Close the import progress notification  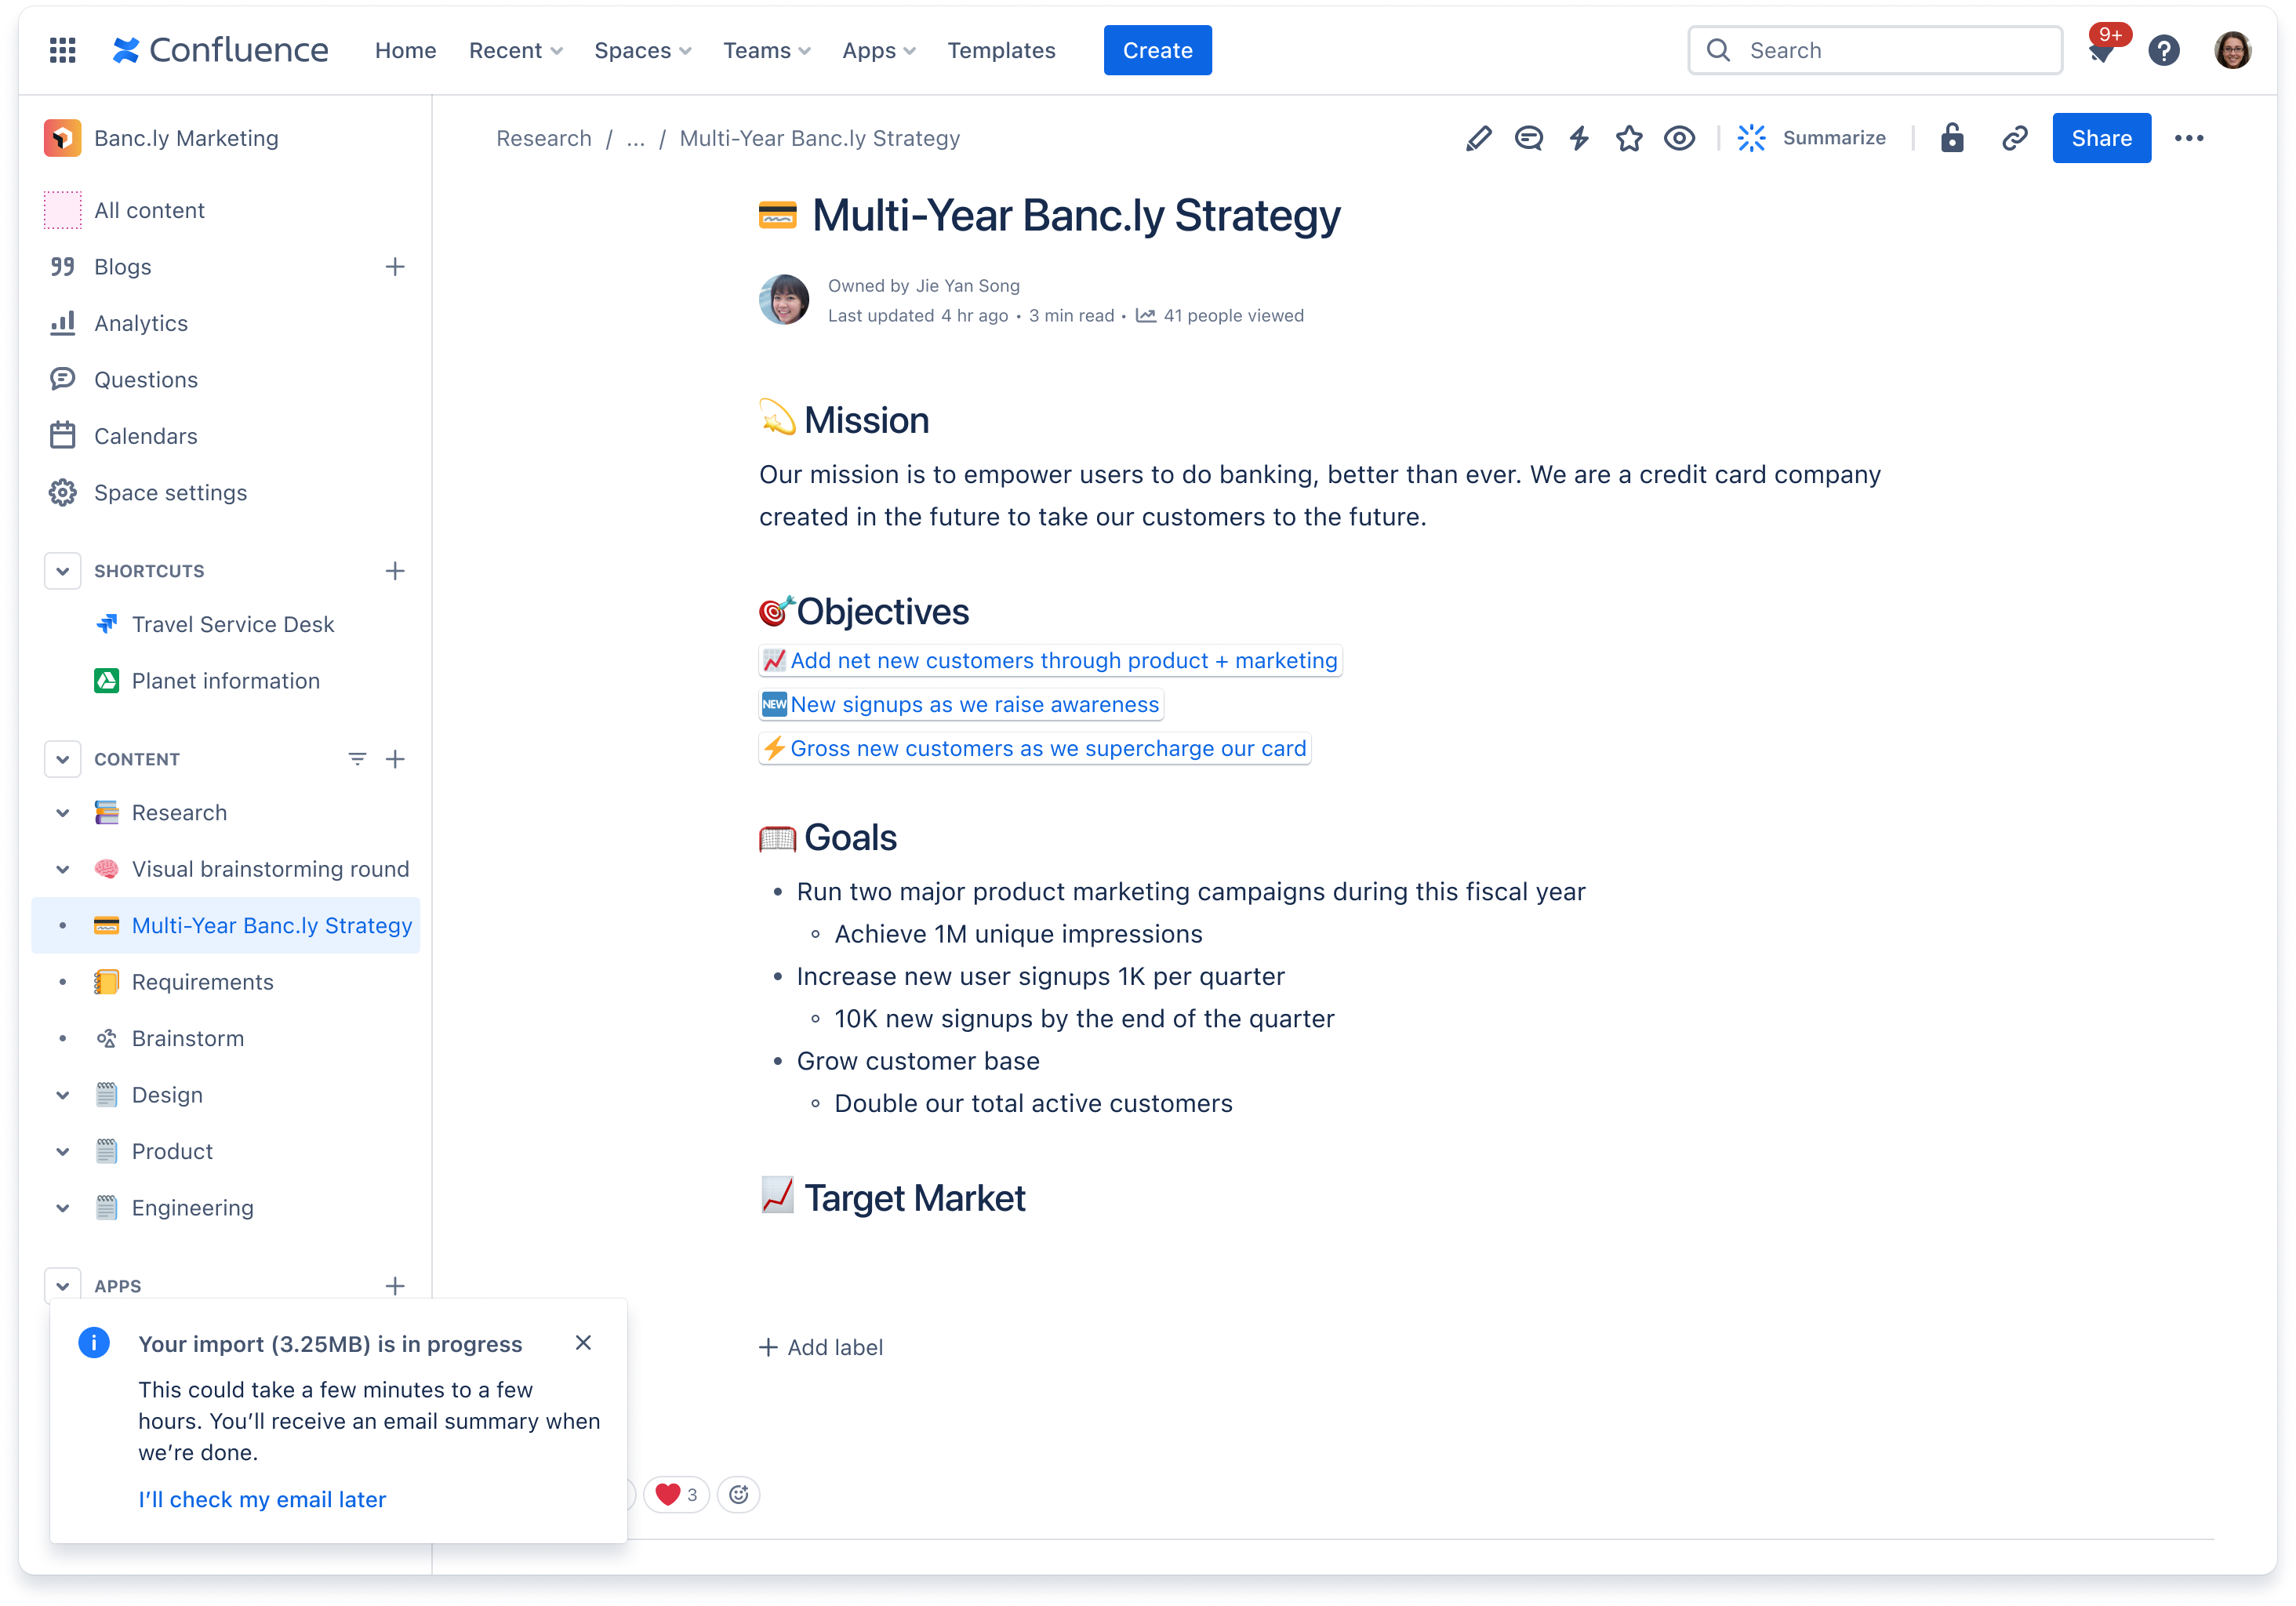(x=584, y=1343)
